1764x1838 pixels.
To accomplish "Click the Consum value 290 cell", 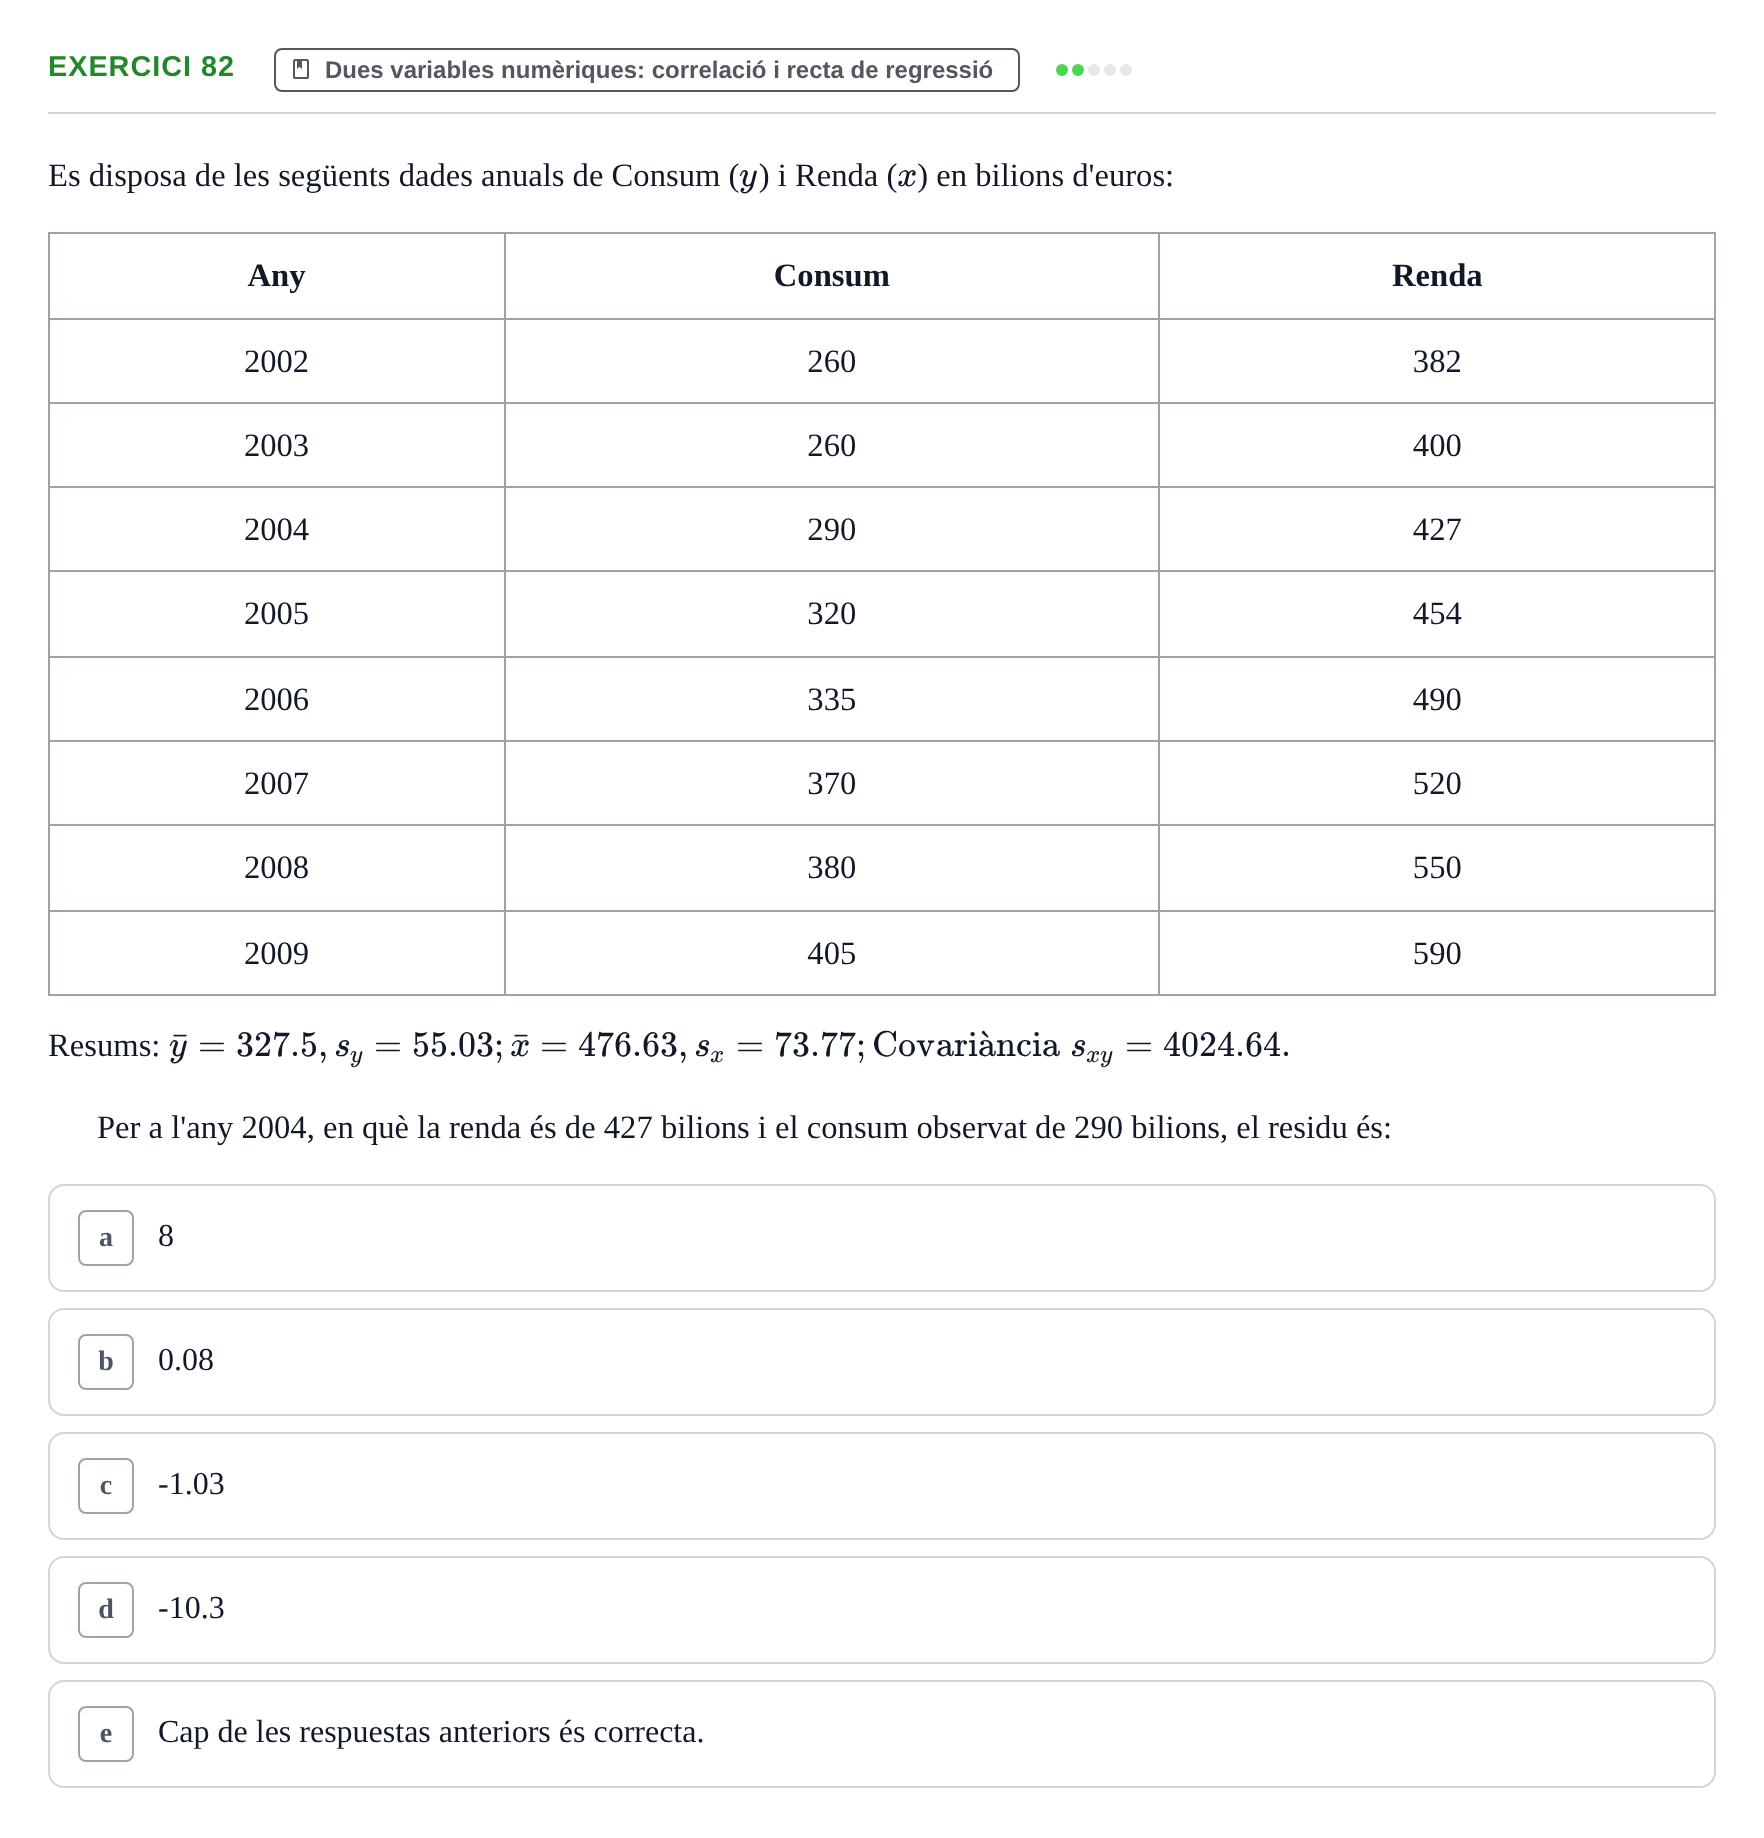I will (x=832, y=529).
